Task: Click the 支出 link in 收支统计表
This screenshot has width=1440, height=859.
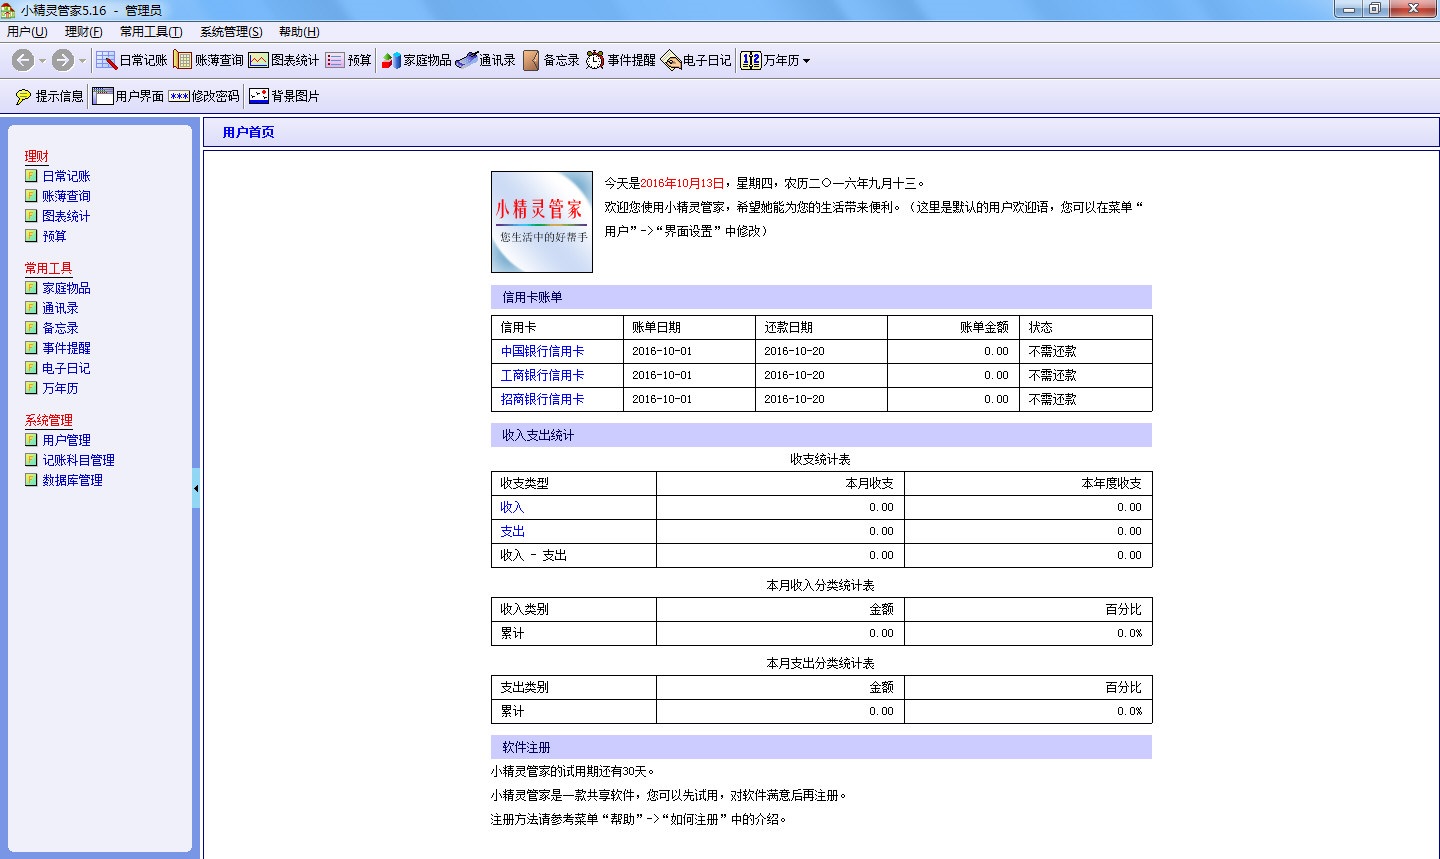Action: pyautogui.click(x=512, y=531)
